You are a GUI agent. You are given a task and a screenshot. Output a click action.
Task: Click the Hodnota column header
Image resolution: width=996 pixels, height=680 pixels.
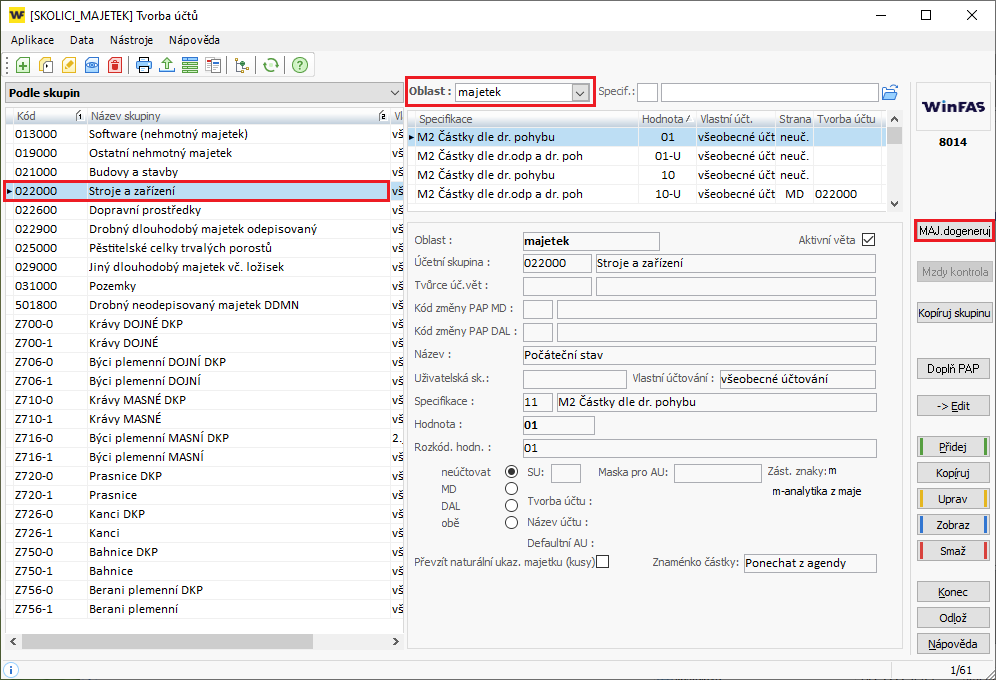(x=667, y=119)
